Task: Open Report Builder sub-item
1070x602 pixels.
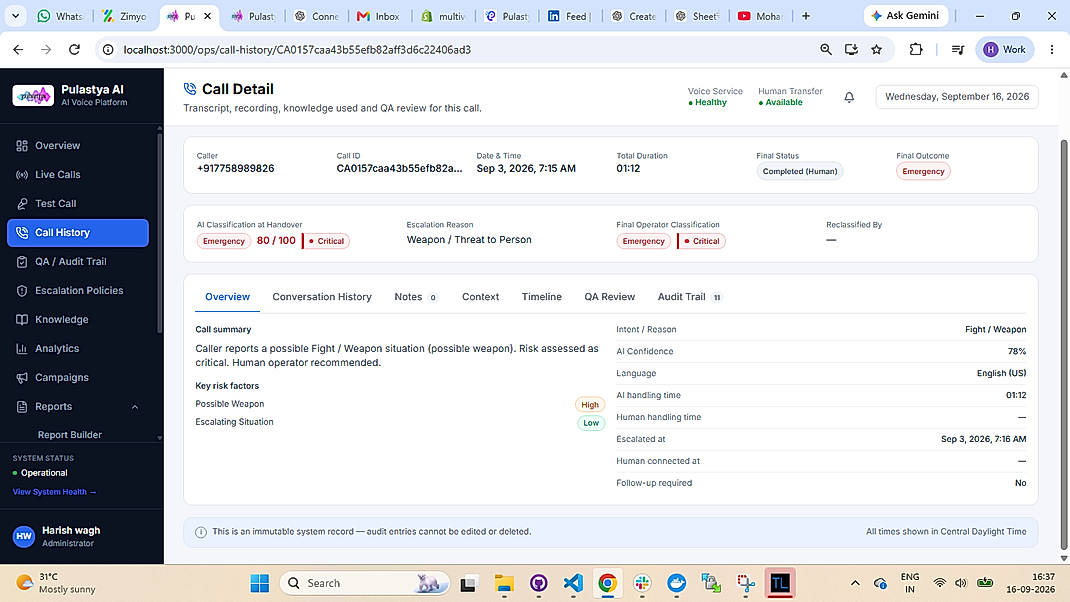Action: click(70, 435)
